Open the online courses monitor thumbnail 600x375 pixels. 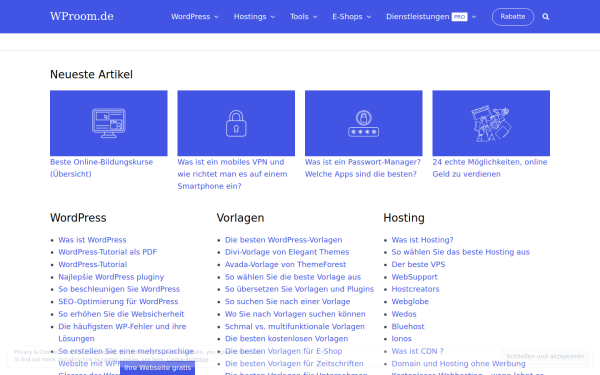[x=109, y=123]
